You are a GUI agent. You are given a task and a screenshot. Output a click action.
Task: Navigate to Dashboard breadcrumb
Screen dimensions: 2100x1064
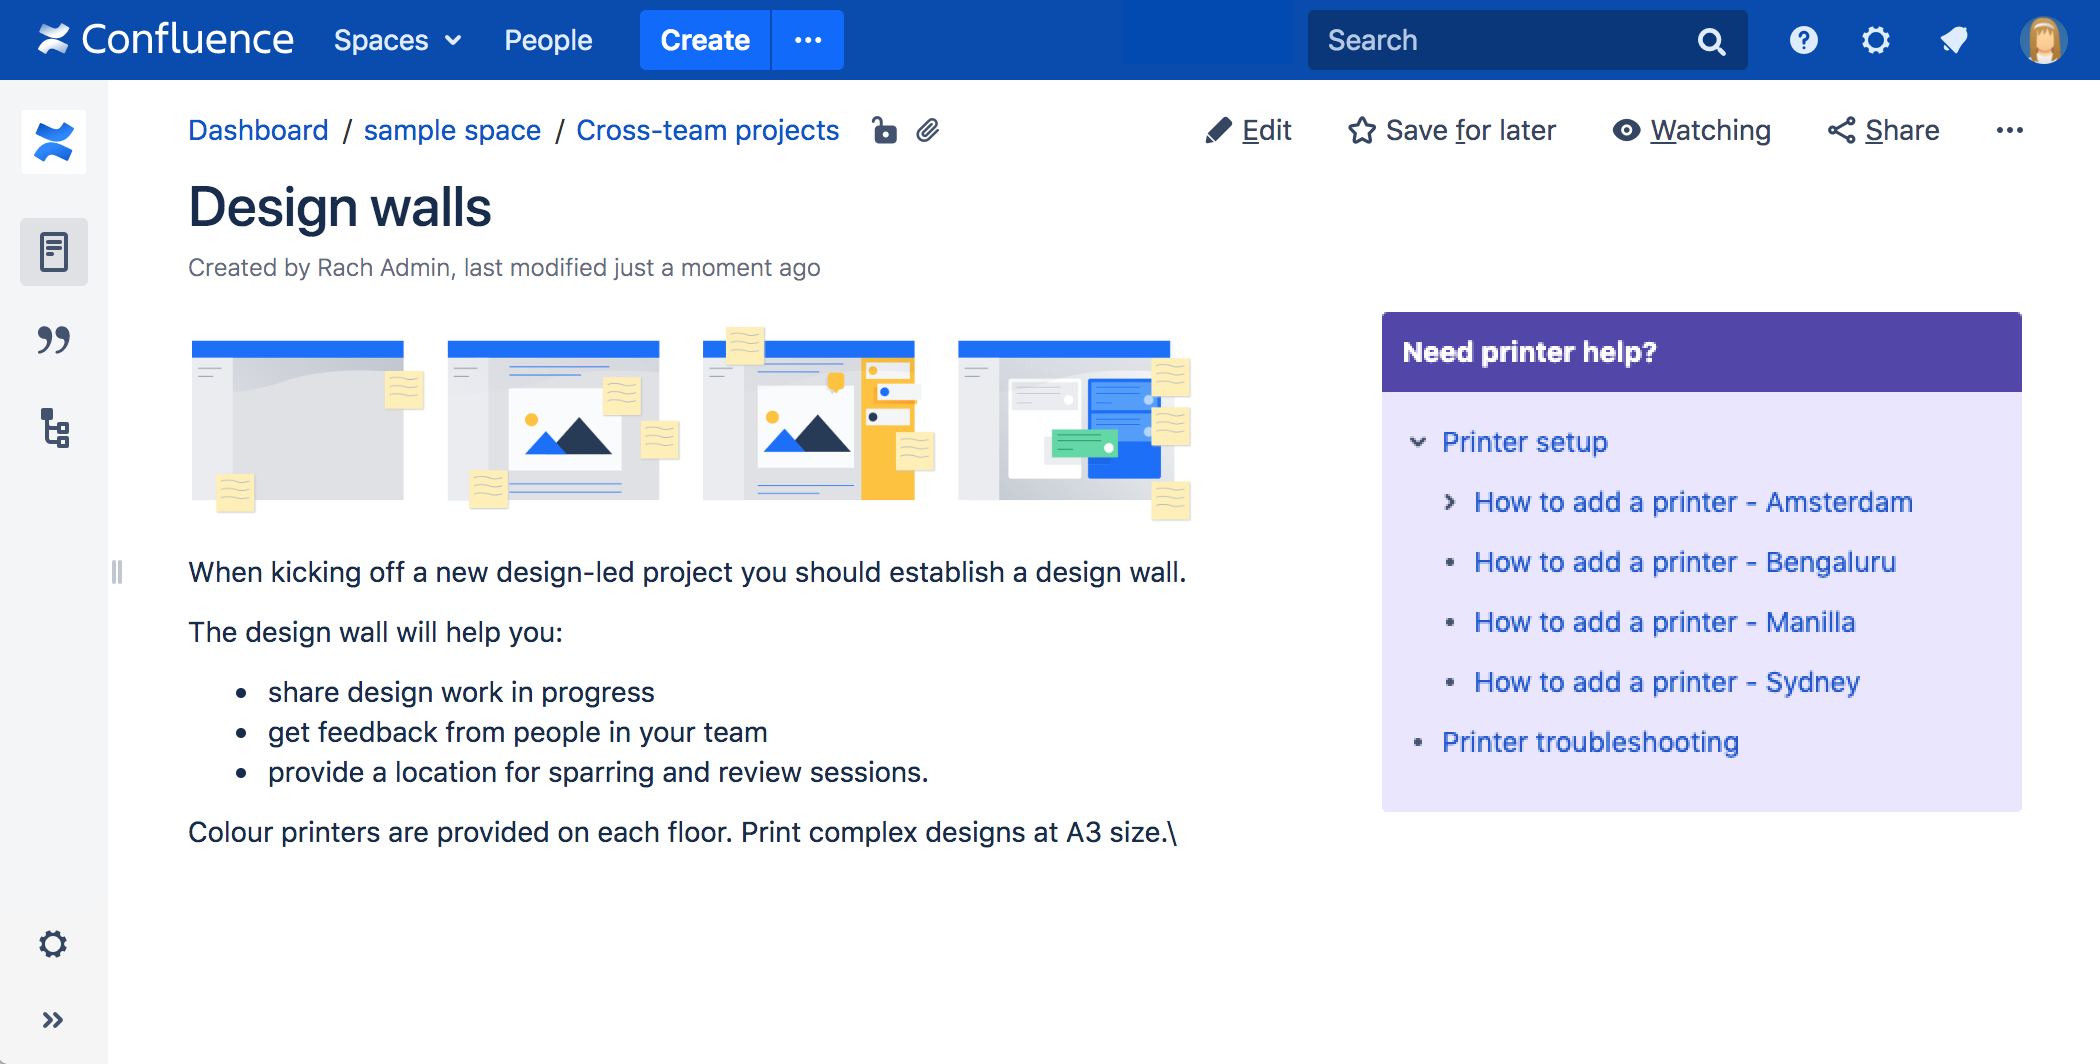tap(258, 130)
